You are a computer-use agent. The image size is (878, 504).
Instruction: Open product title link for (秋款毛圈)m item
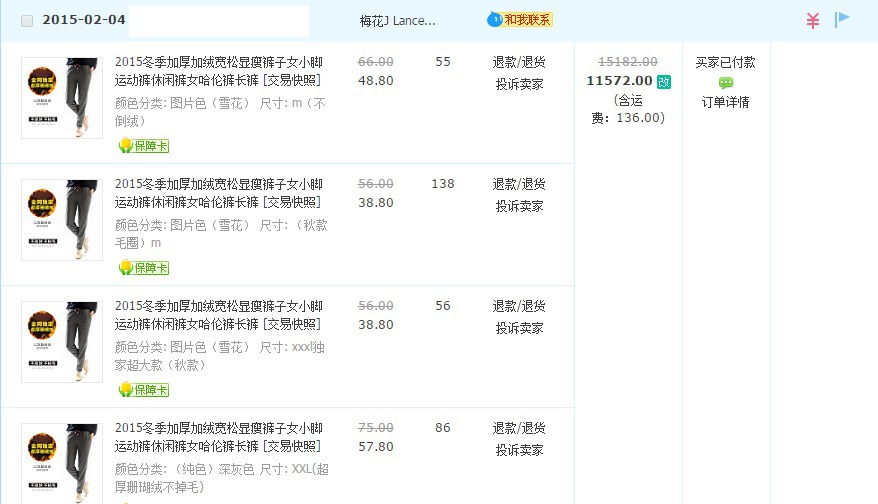219,193
